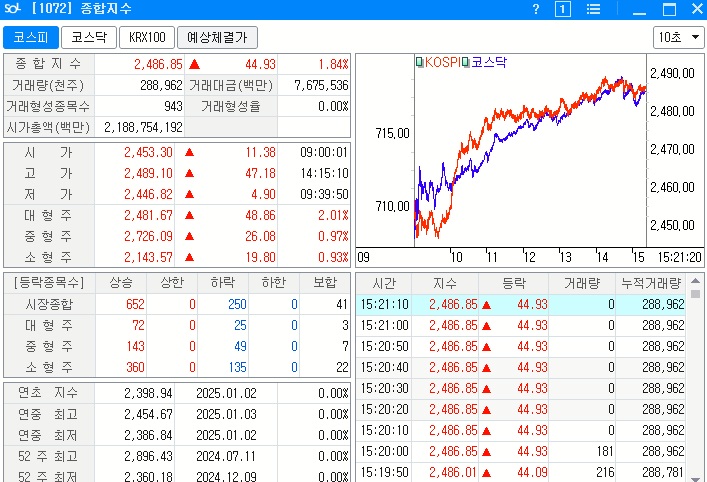Select the 15:20:50 row
This screenshot has width=707, height=482.
click(521, 346)
